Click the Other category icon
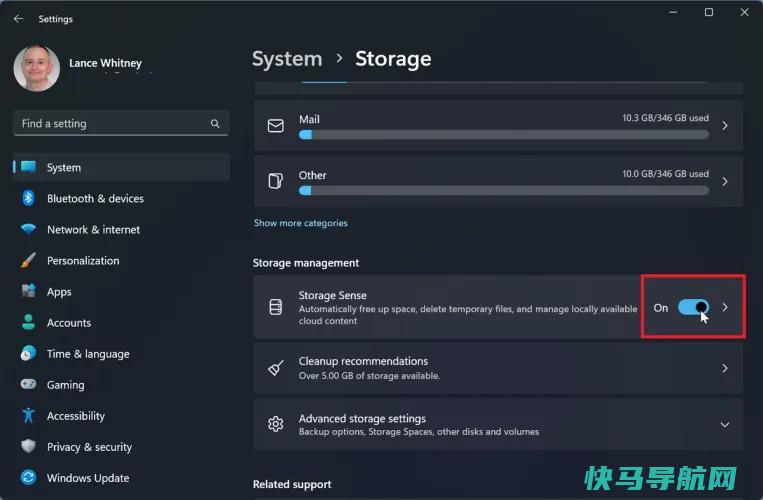The image size is (763, 500). (x=276, y=181)
